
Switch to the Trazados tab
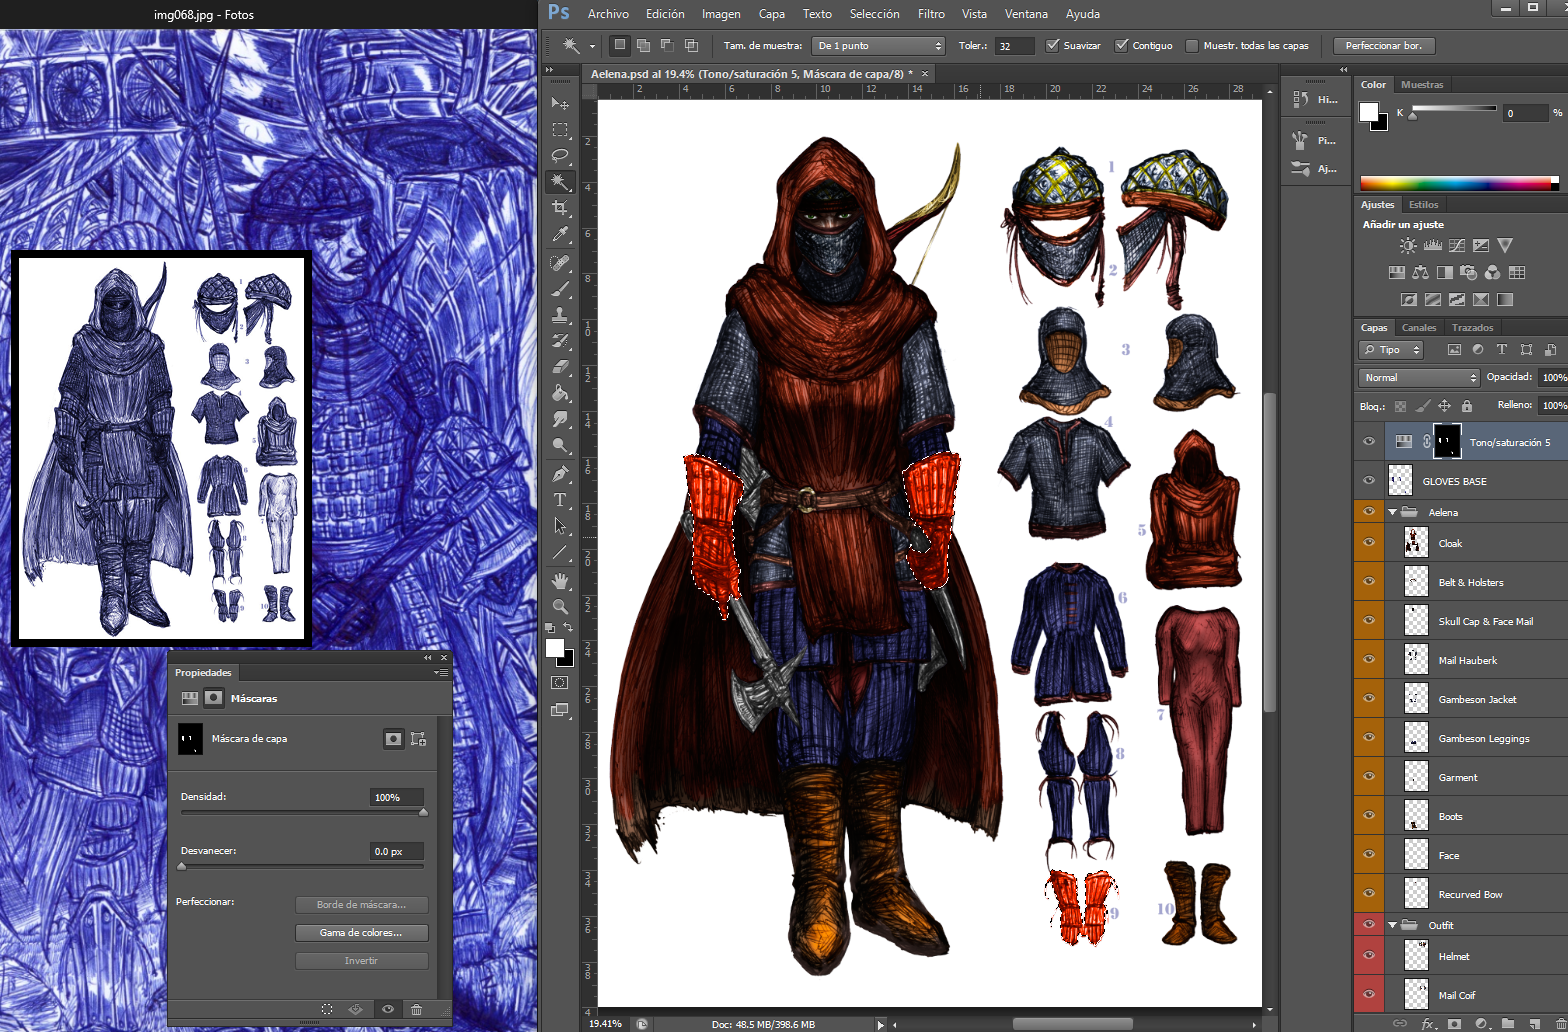(1472, 327)
